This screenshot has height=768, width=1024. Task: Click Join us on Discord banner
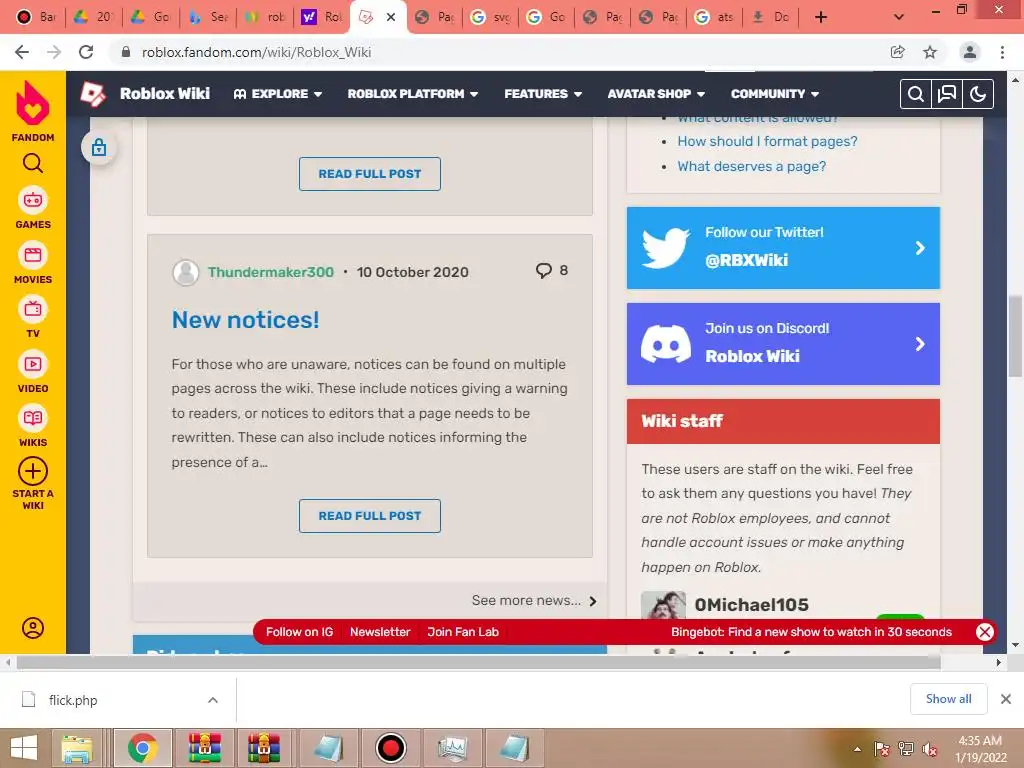[x=783, y=344]
